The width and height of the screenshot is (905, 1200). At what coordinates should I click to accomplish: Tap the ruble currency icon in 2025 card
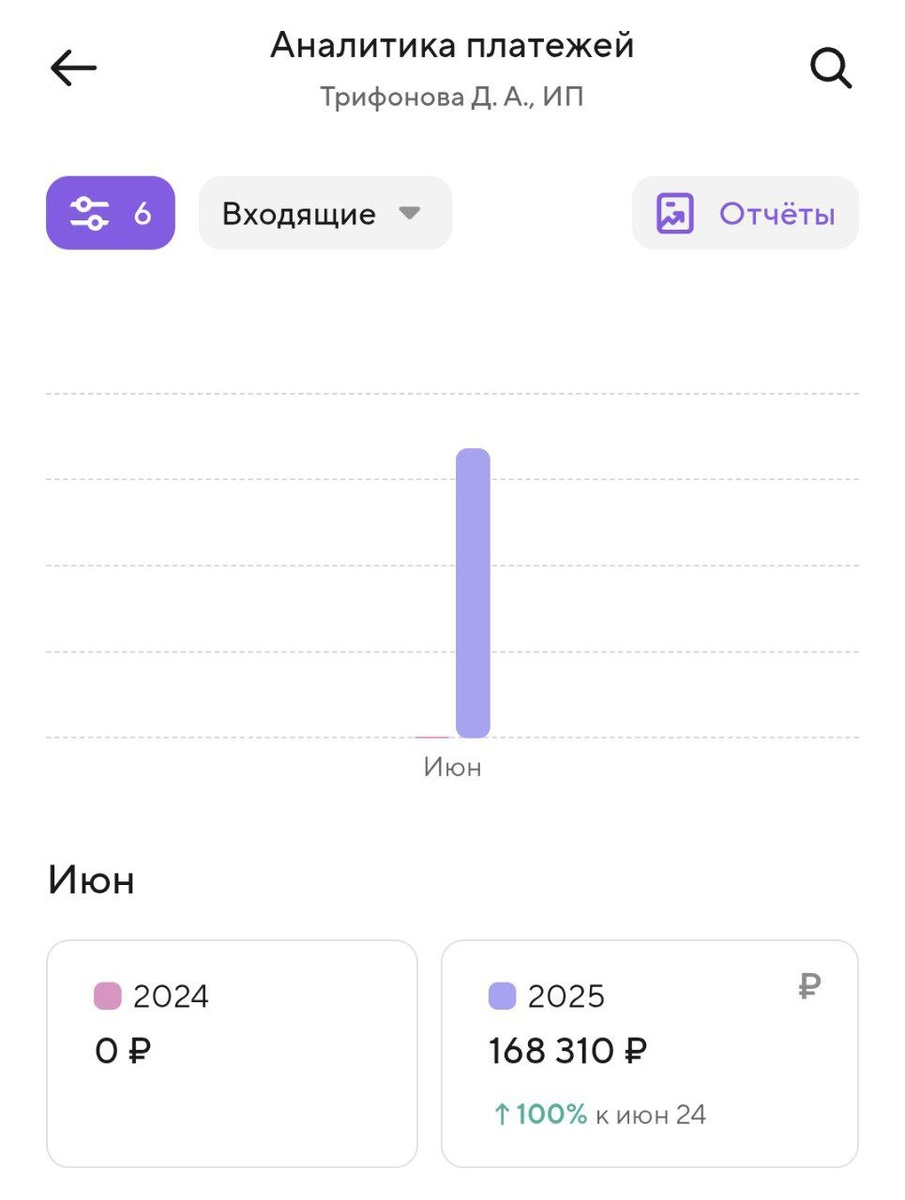[x=810, y=989]
